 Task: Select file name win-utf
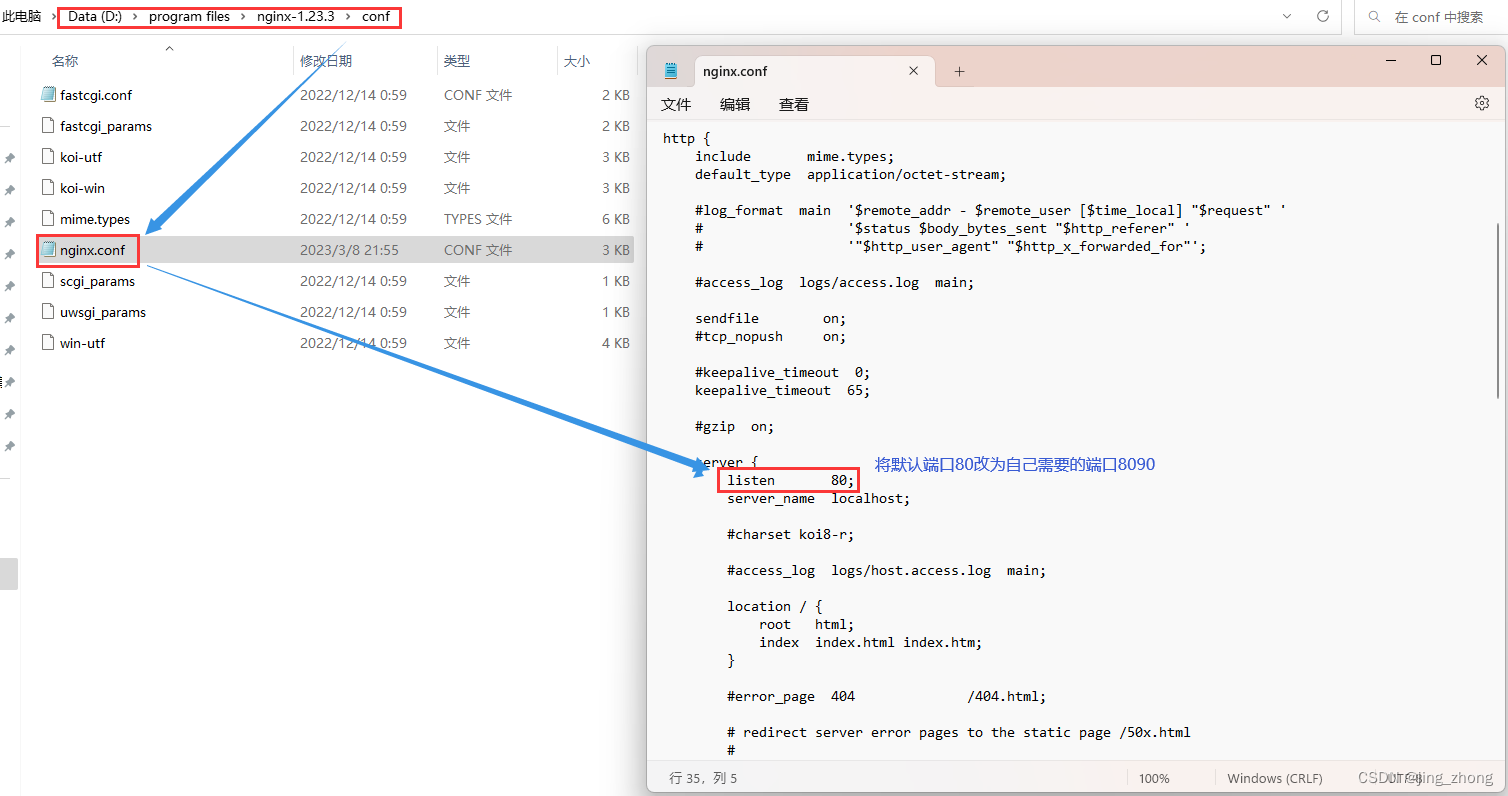pos(82,343)
